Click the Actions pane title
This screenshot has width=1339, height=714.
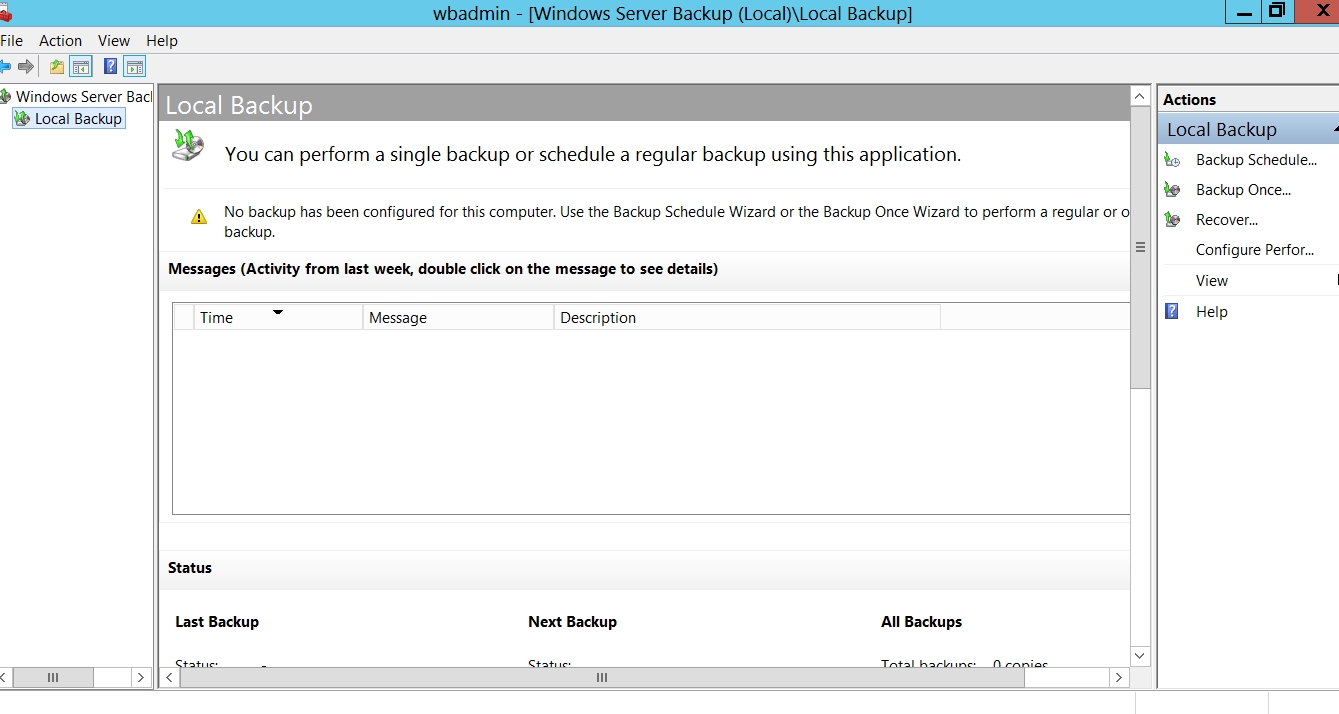[x=1189, y=100]
